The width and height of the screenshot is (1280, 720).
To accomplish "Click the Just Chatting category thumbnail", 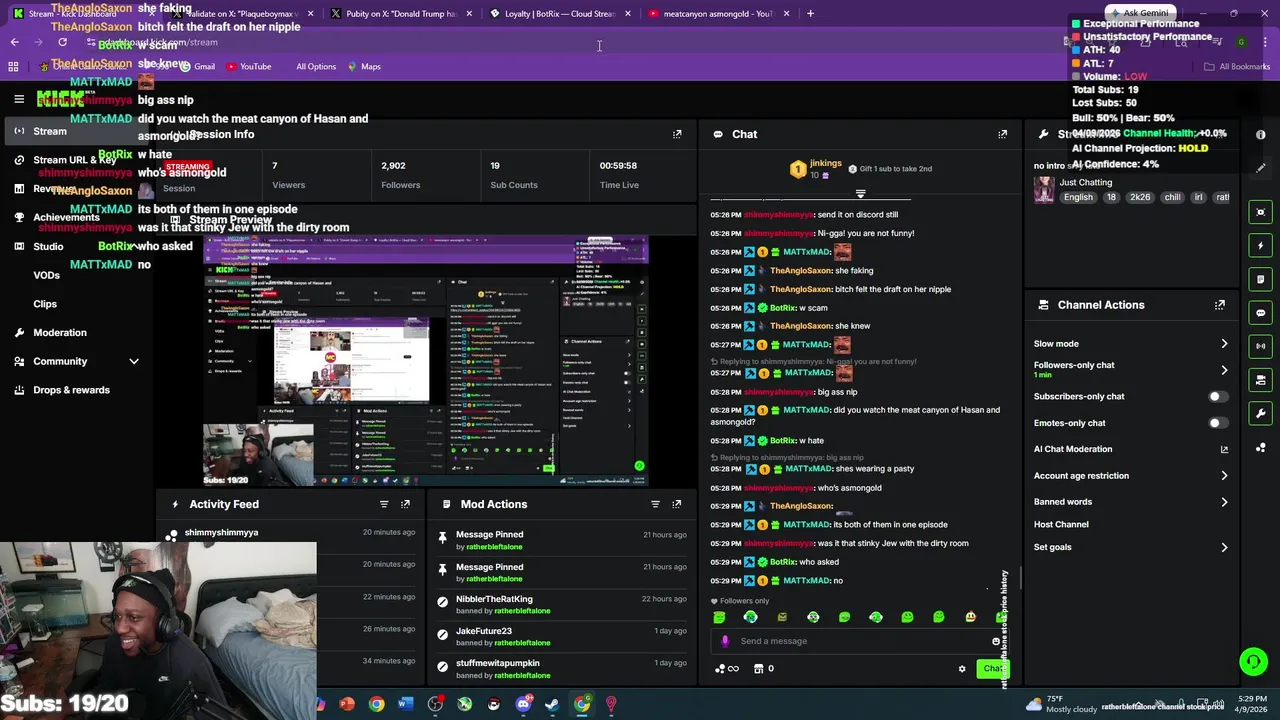I will 1044,190.
